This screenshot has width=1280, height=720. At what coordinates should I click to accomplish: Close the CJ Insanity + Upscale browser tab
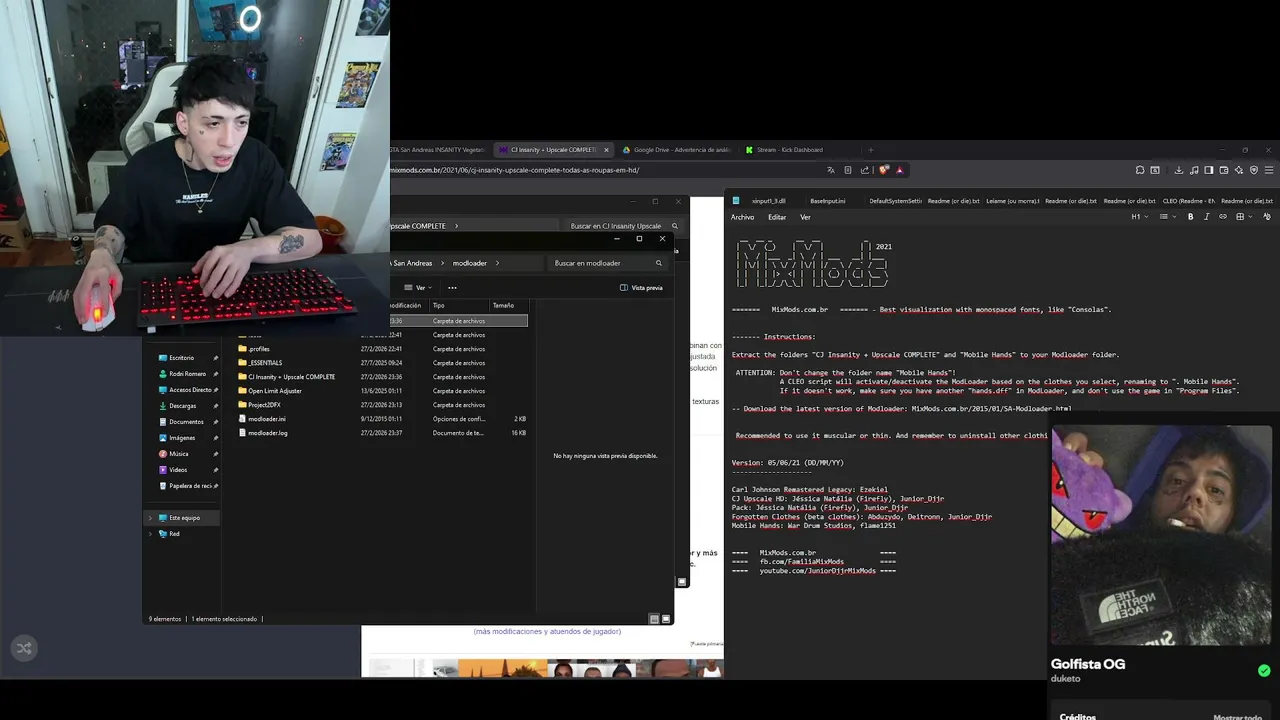606,150
